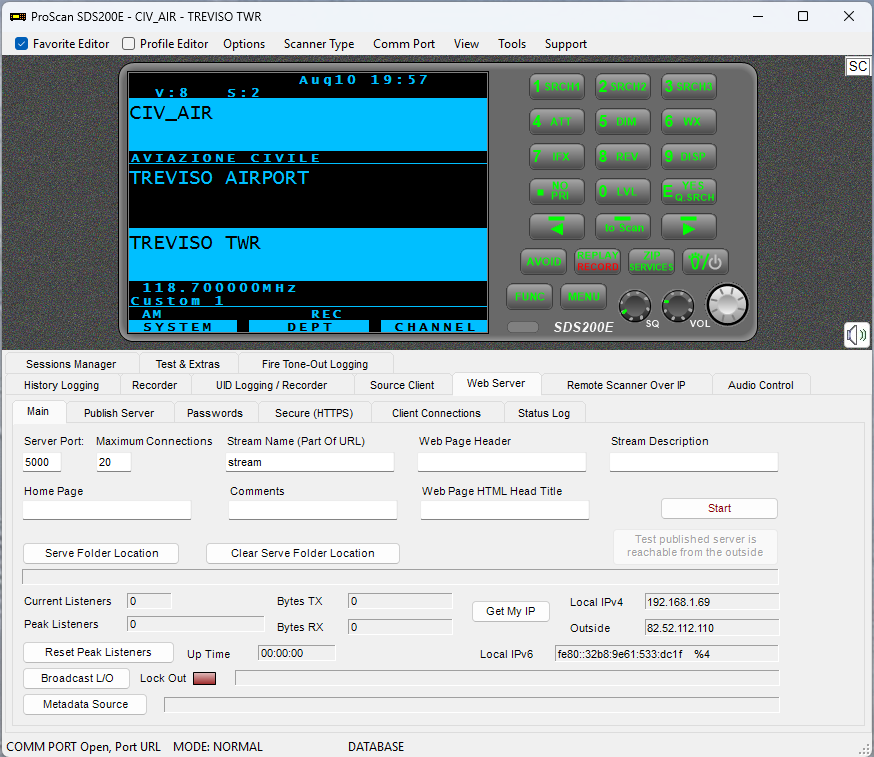Screen dimensions: 874x757
Task: Open the Options menu
Action: 244,44
